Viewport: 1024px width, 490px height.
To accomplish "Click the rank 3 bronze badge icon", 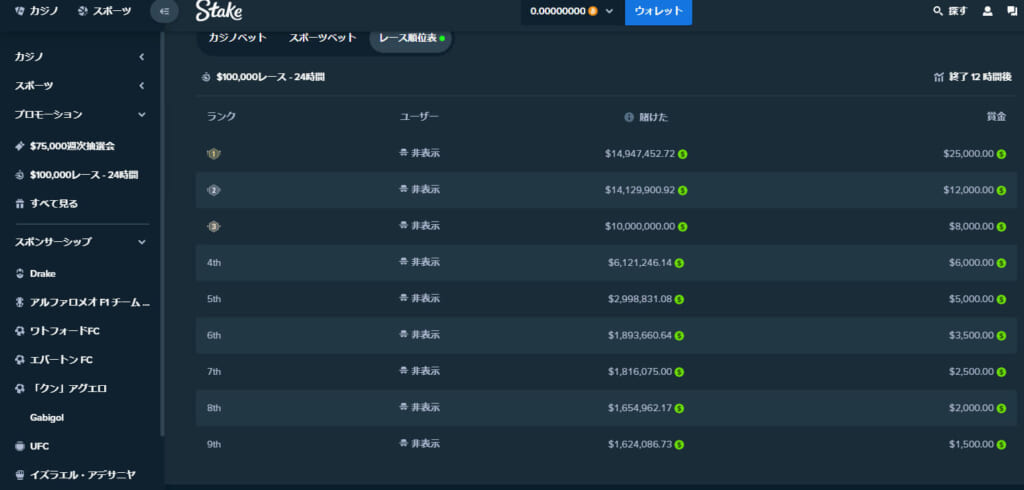I will click(x=214, y=227).
